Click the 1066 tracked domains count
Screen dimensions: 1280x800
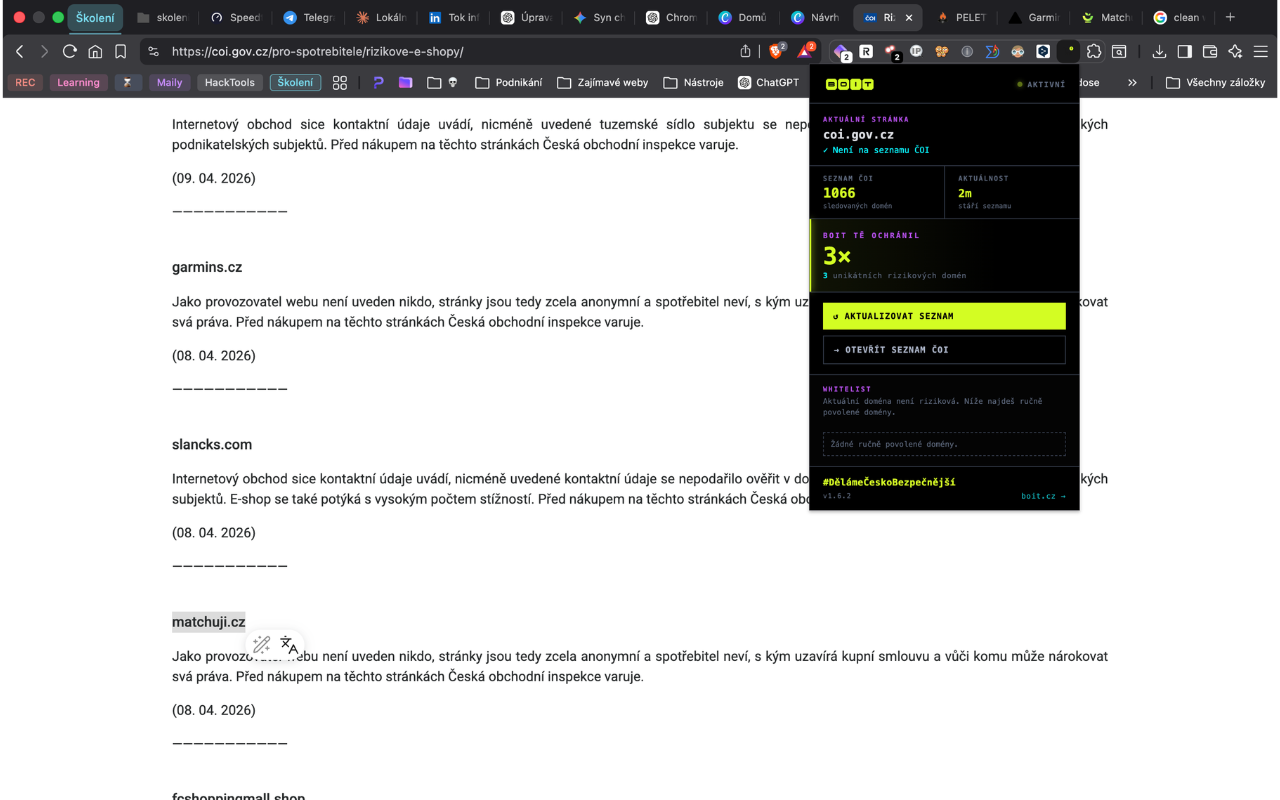click(839, 193)
